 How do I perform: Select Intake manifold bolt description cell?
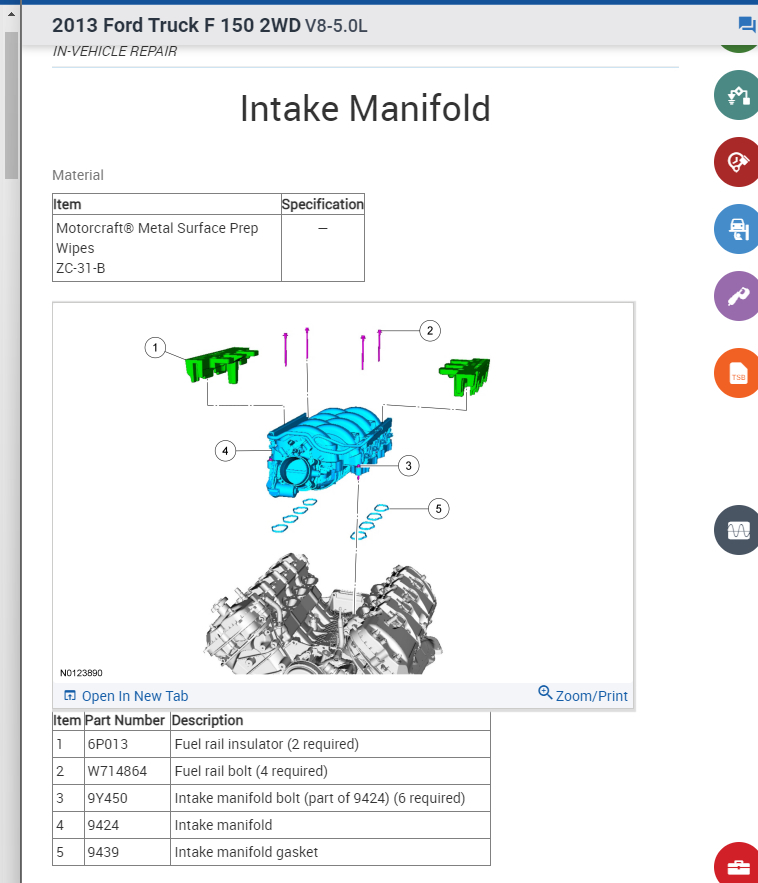(x=331, y=798)
